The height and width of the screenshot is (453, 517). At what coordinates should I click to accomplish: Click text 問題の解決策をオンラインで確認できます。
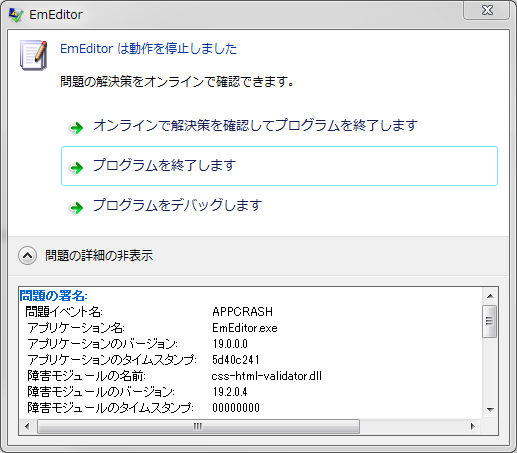coord(177,81)
